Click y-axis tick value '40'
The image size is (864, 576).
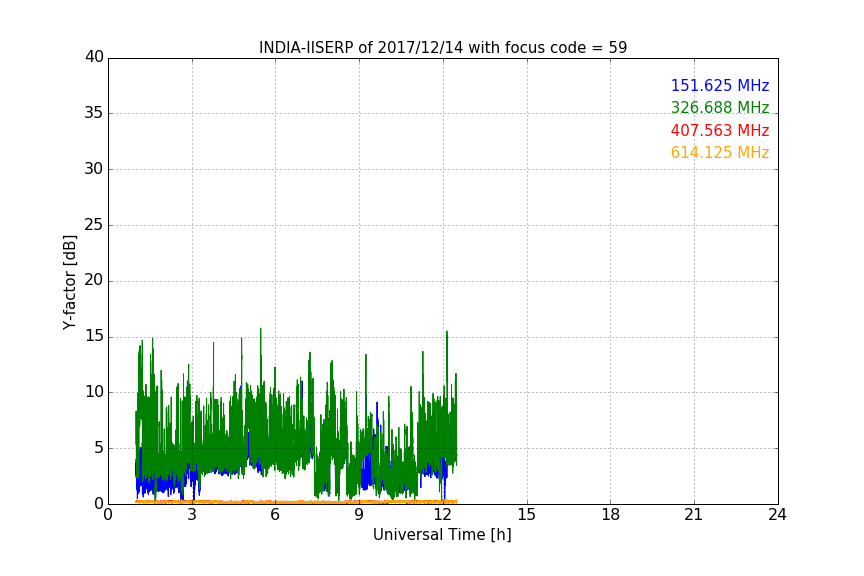tap(94, 57)
